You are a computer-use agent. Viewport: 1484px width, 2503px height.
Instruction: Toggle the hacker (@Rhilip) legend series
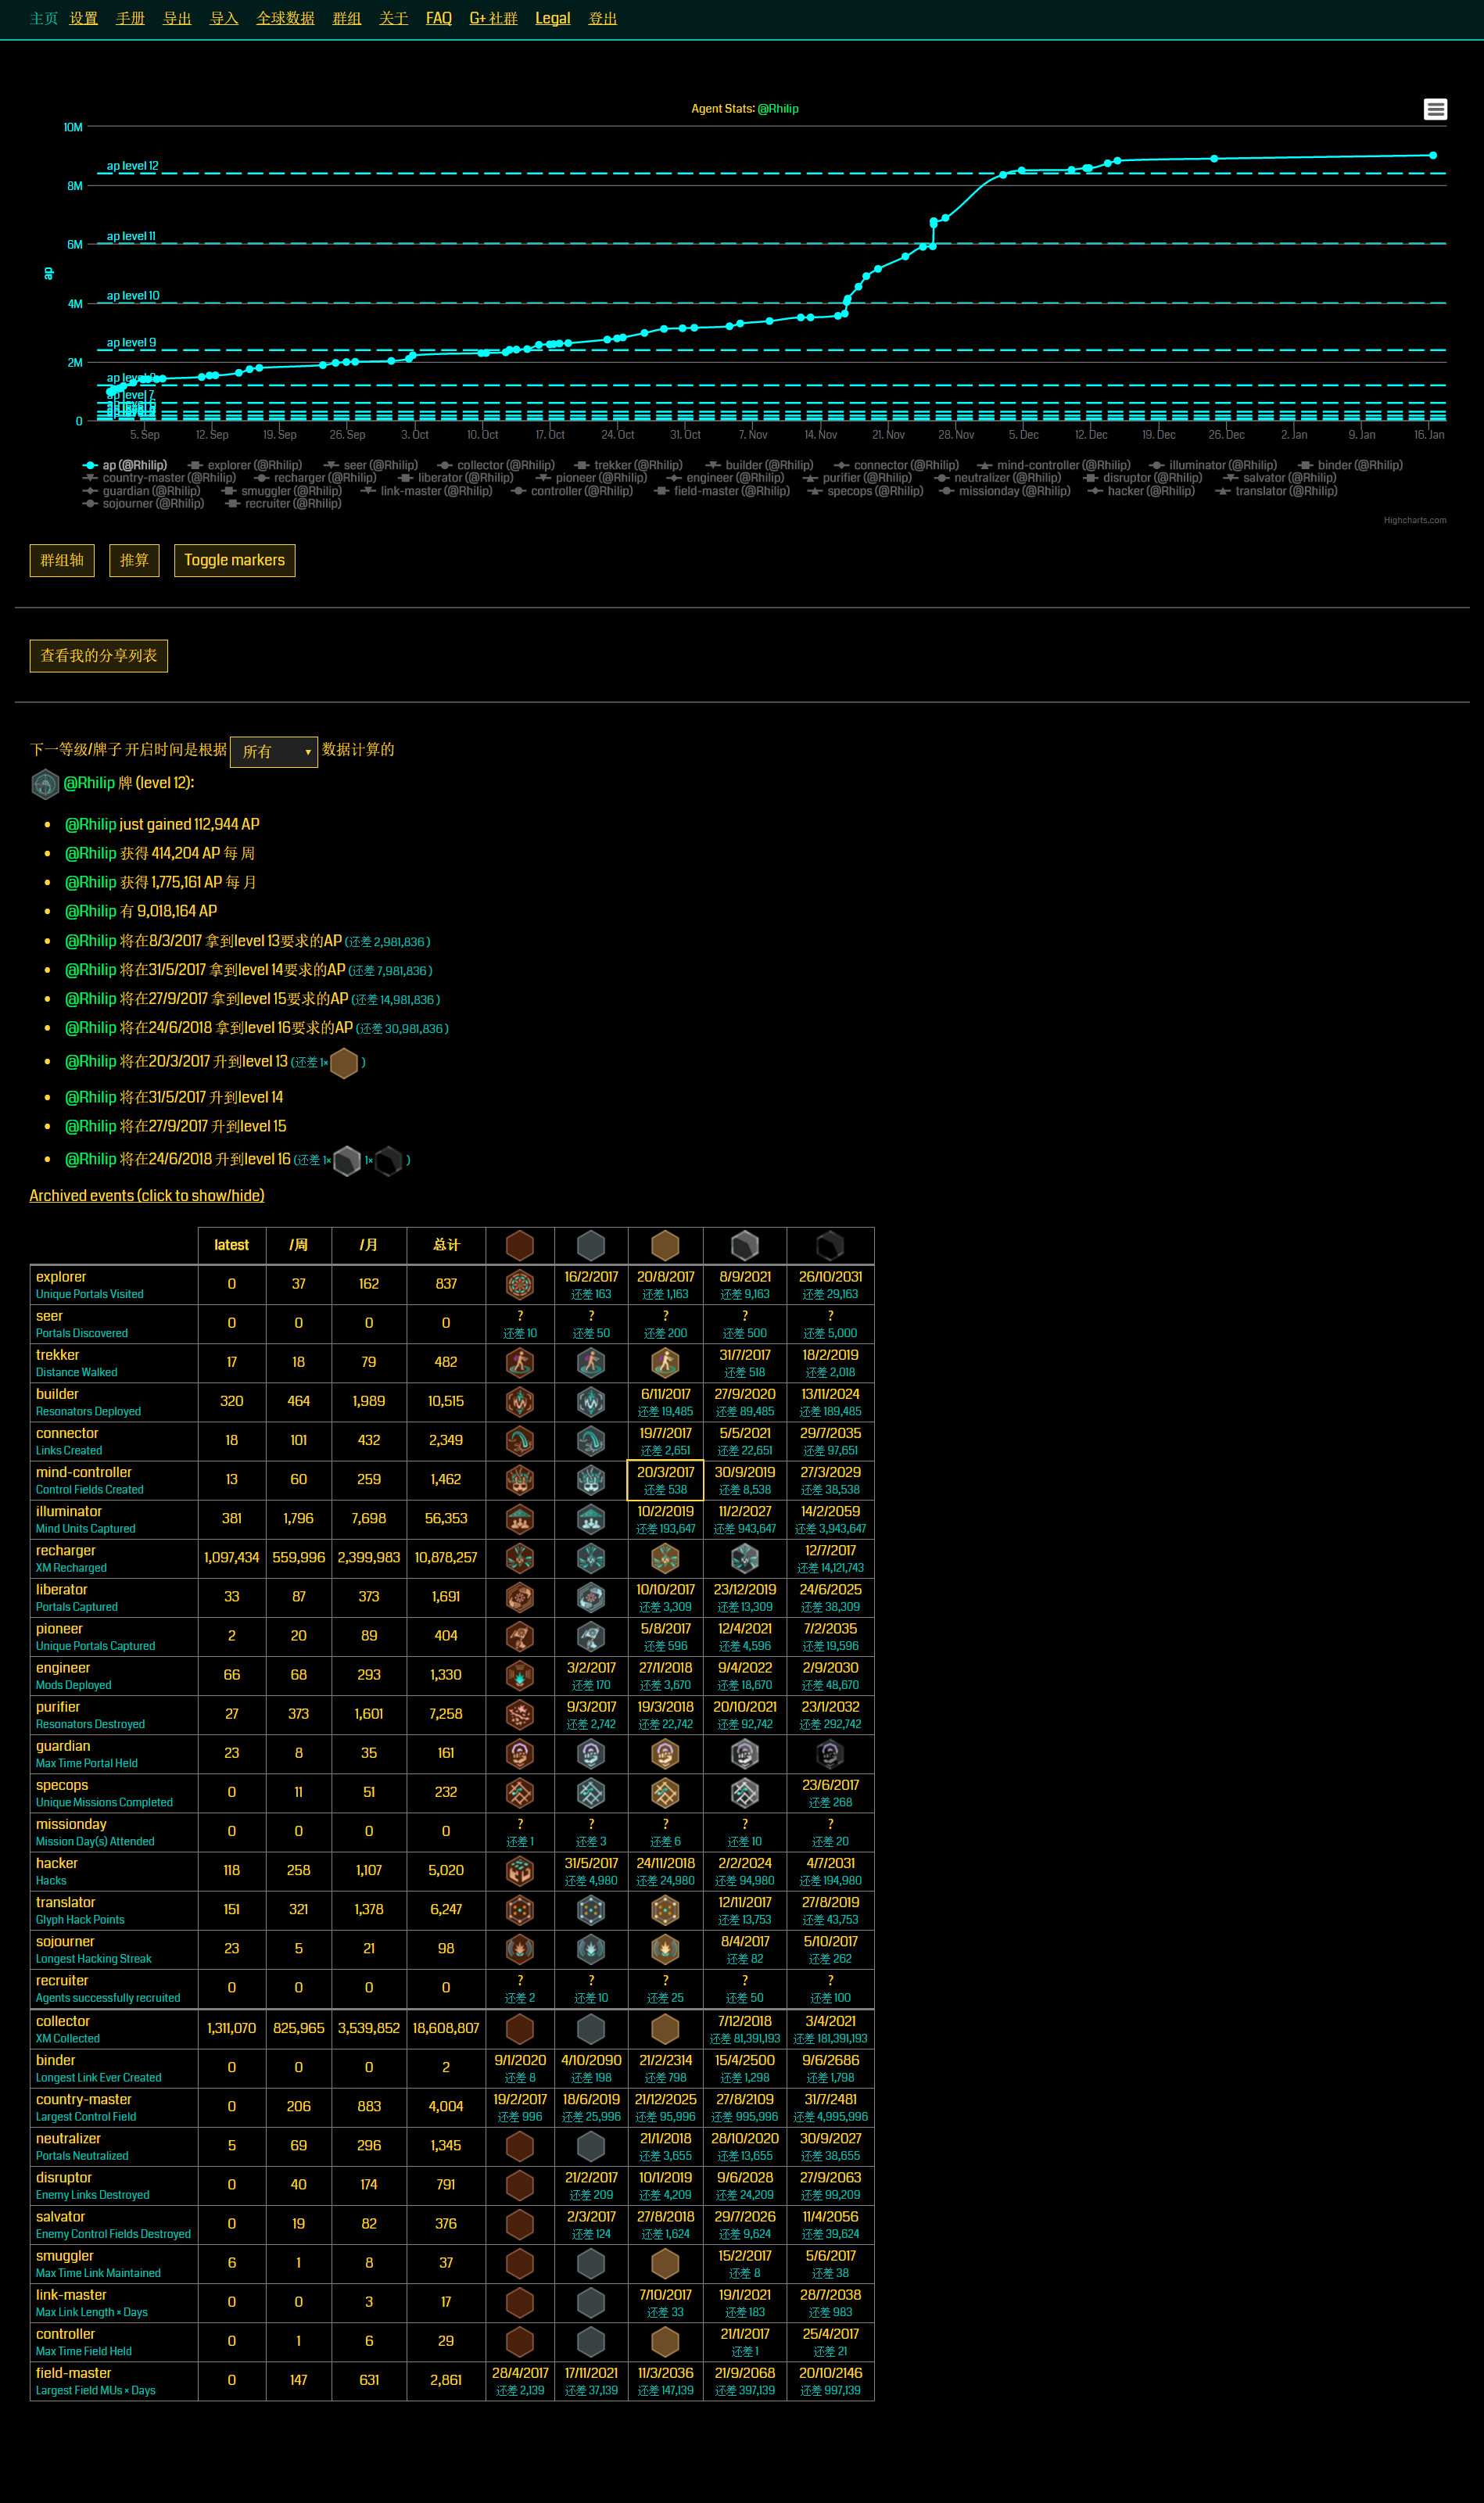click(1141, 491)
